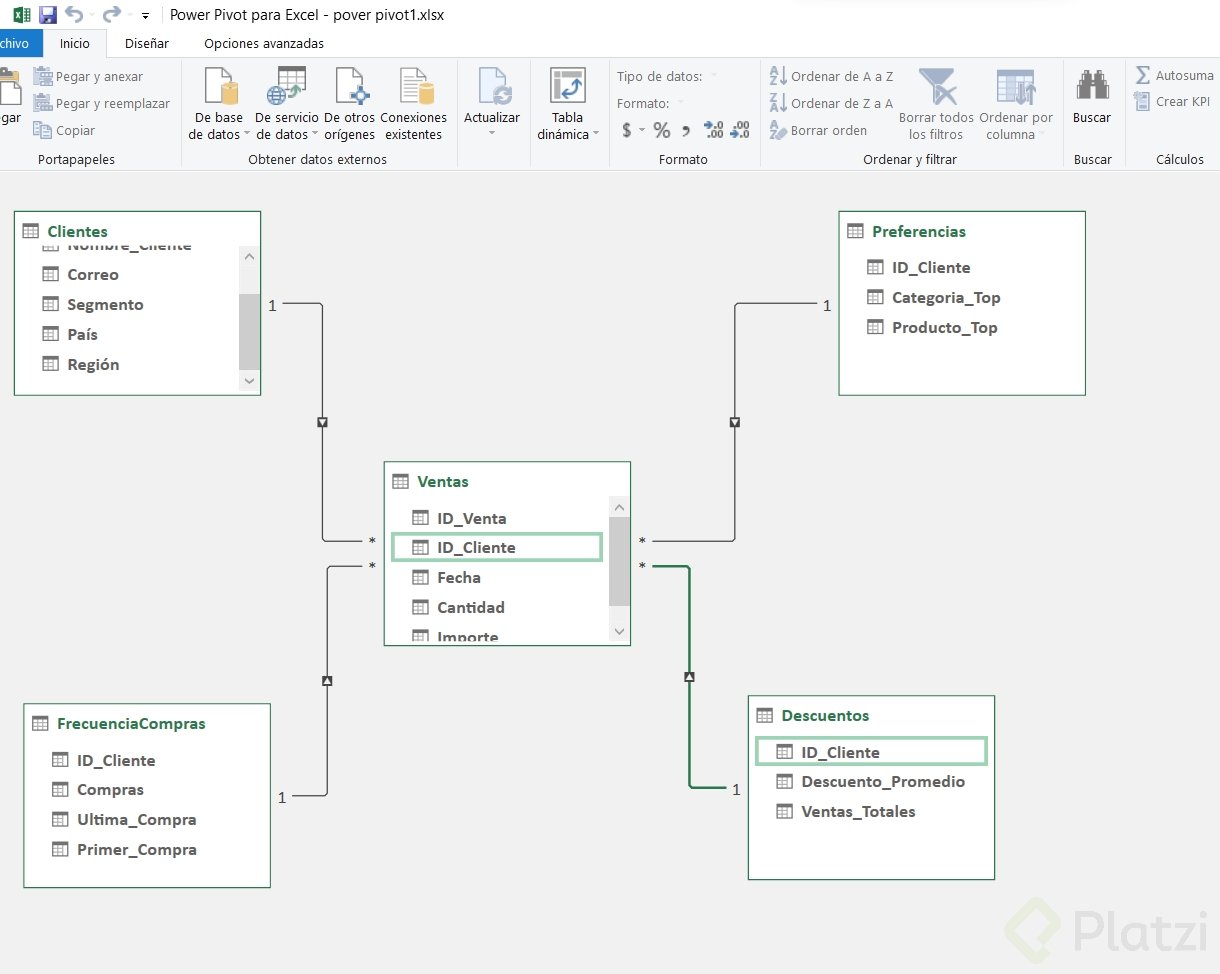
Task: Select Producto_Top field
Action: point(945,327)
